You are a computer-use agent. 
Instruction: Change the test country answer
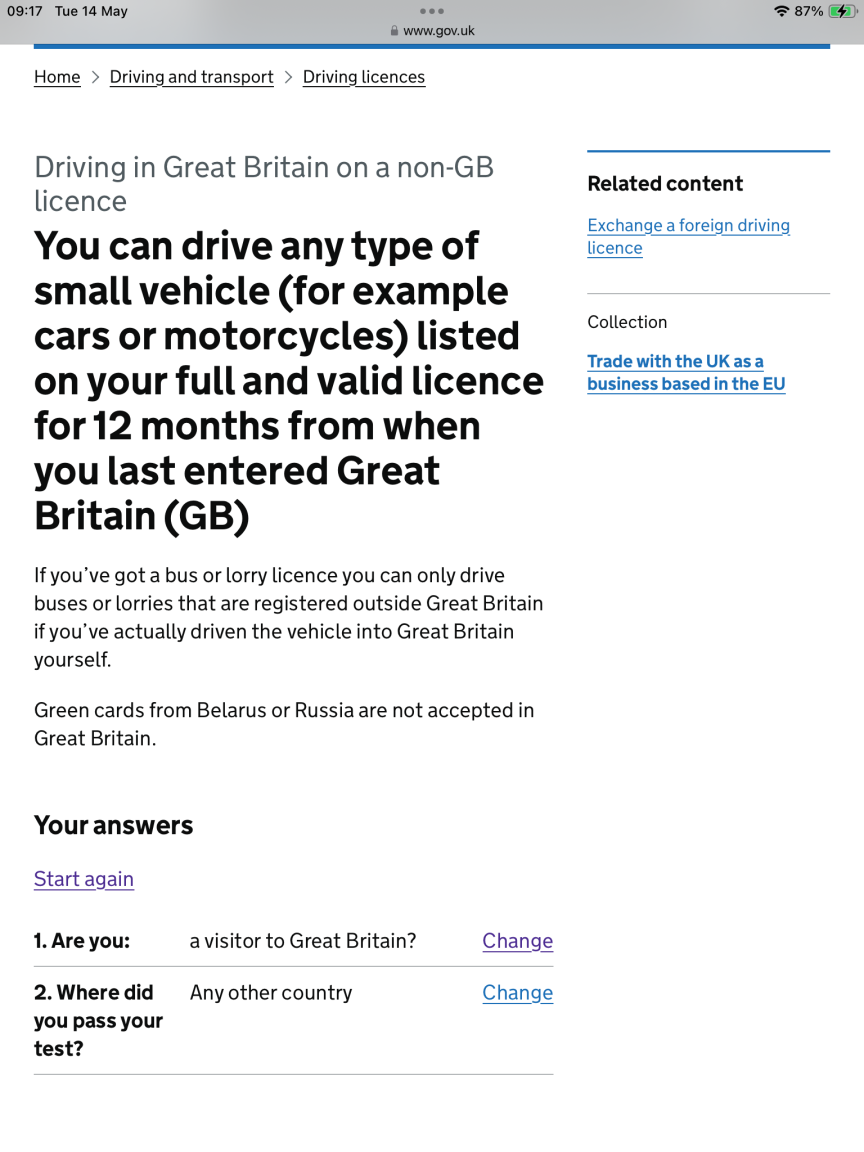pyautogui.click(x=517, y=993)
